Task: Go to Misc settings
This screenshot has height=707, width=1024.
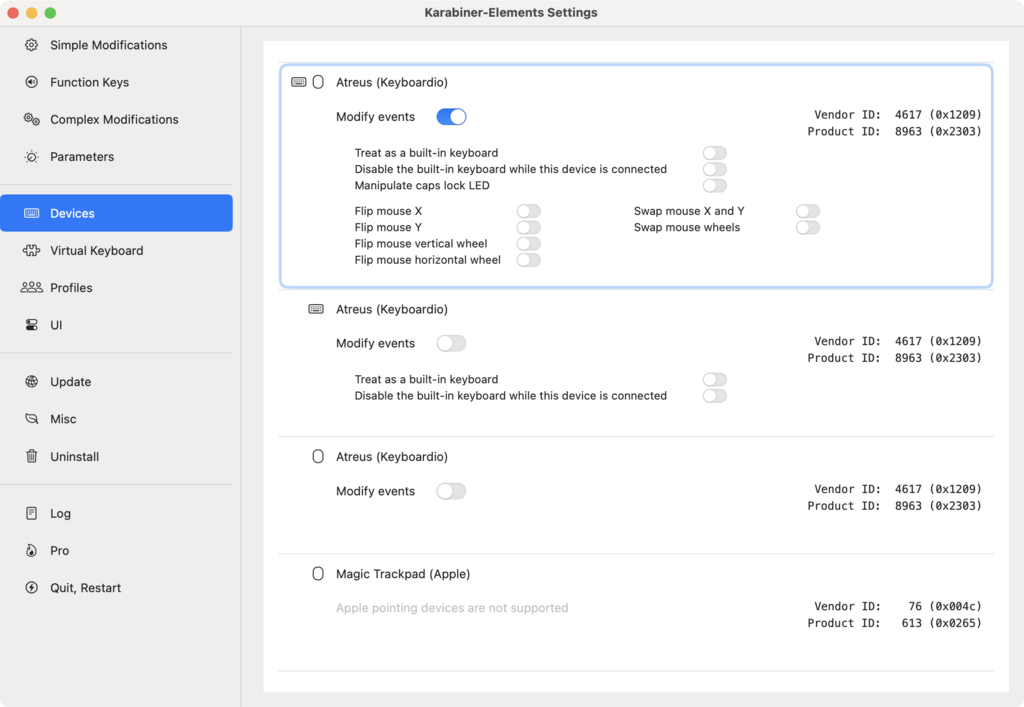Action: coord(116,419)
